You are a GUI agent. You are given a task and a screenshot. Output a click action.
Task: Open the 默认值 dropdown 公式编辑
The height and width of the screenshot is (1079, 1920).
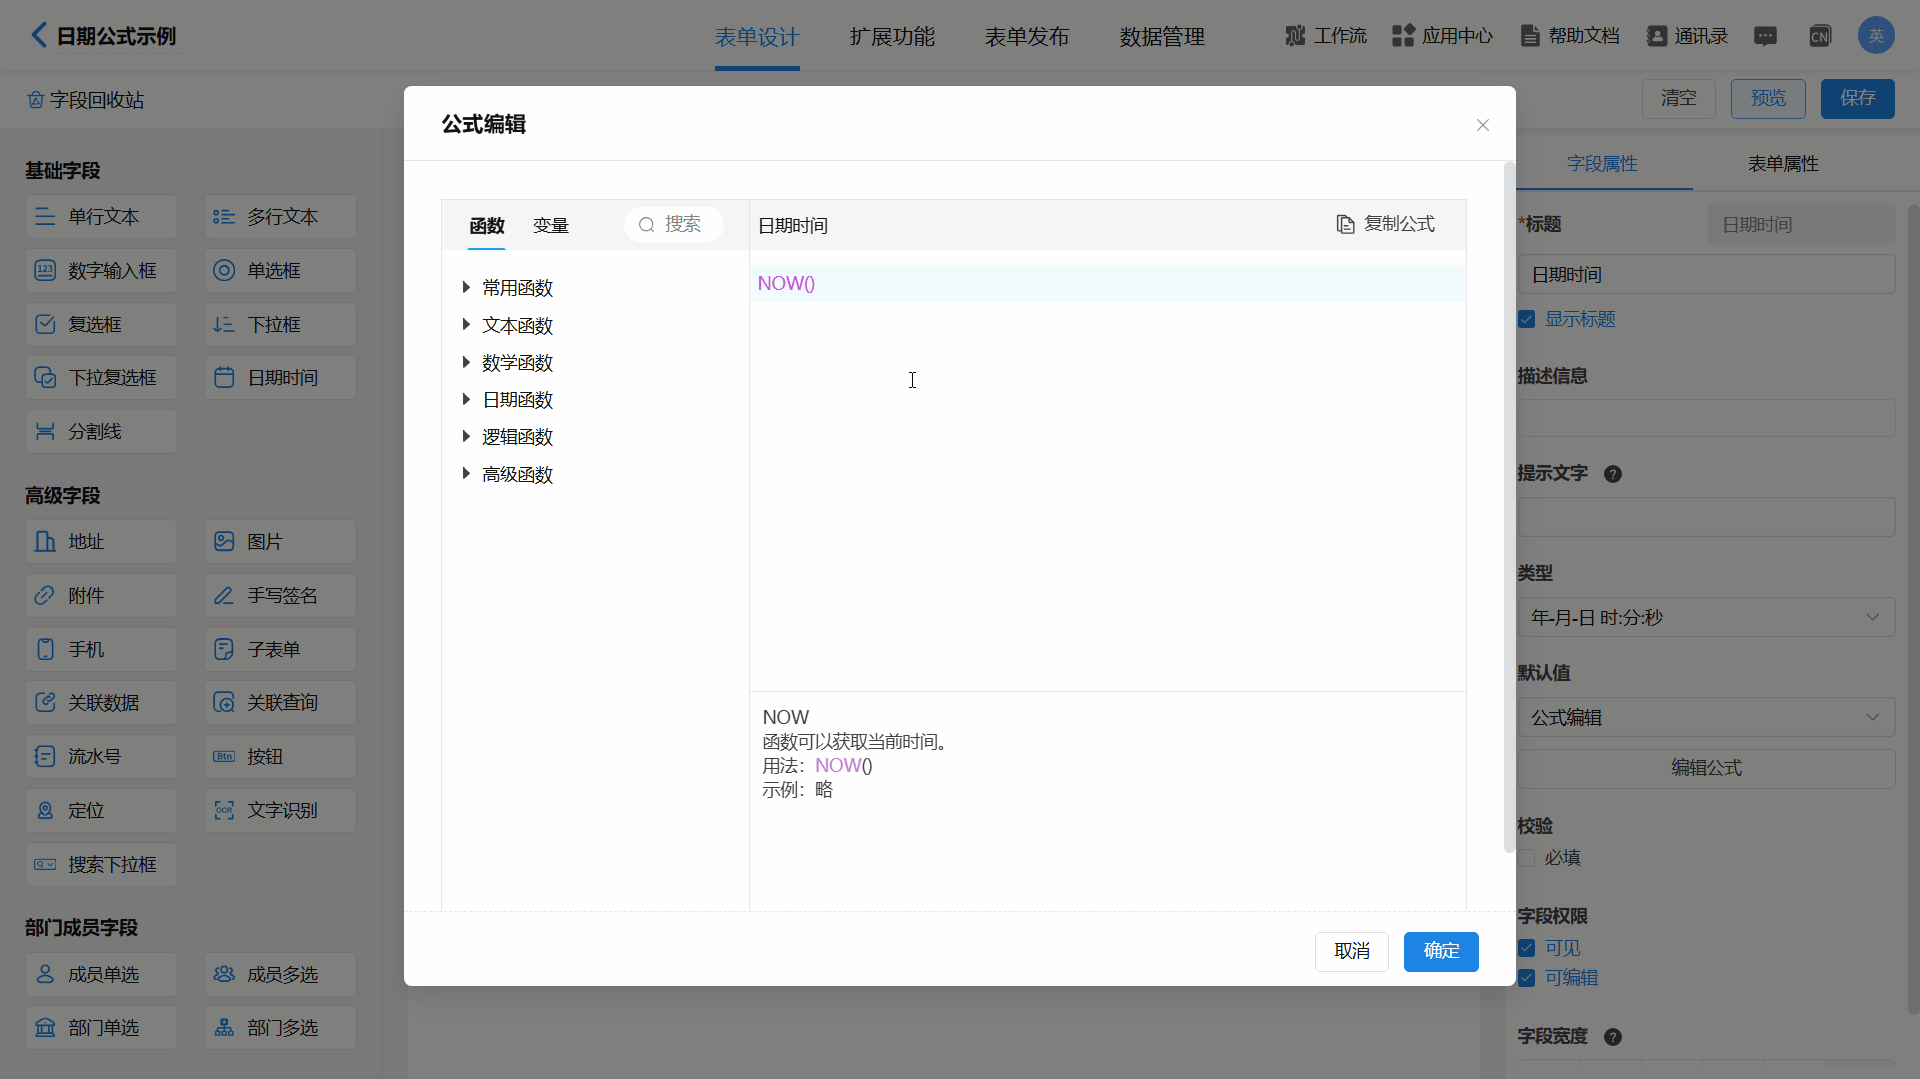(x=1706, y=717)
